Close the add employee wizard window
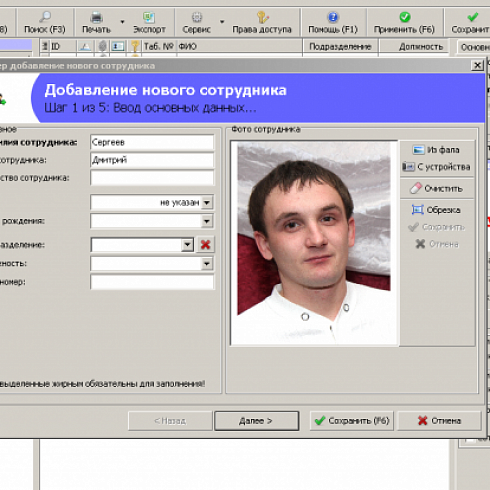 [477, 65]
